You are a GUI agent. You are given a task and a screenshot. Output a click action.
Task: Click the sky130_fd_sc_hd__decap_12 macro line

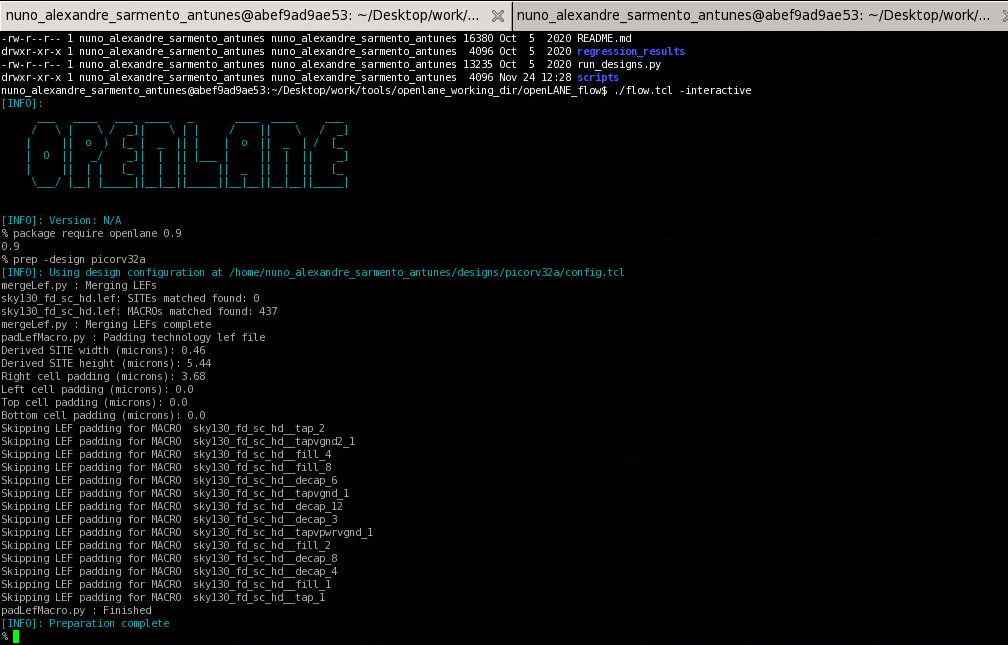pos(172,506)
